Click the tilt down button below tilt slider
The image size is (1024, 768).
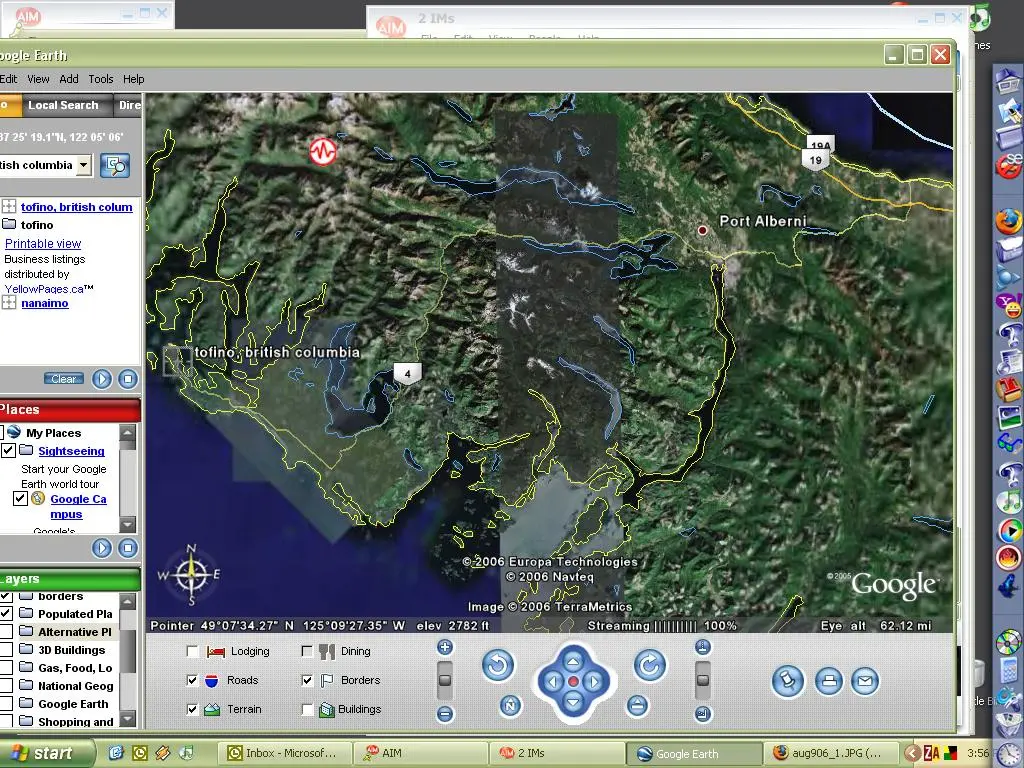(703, 714)
